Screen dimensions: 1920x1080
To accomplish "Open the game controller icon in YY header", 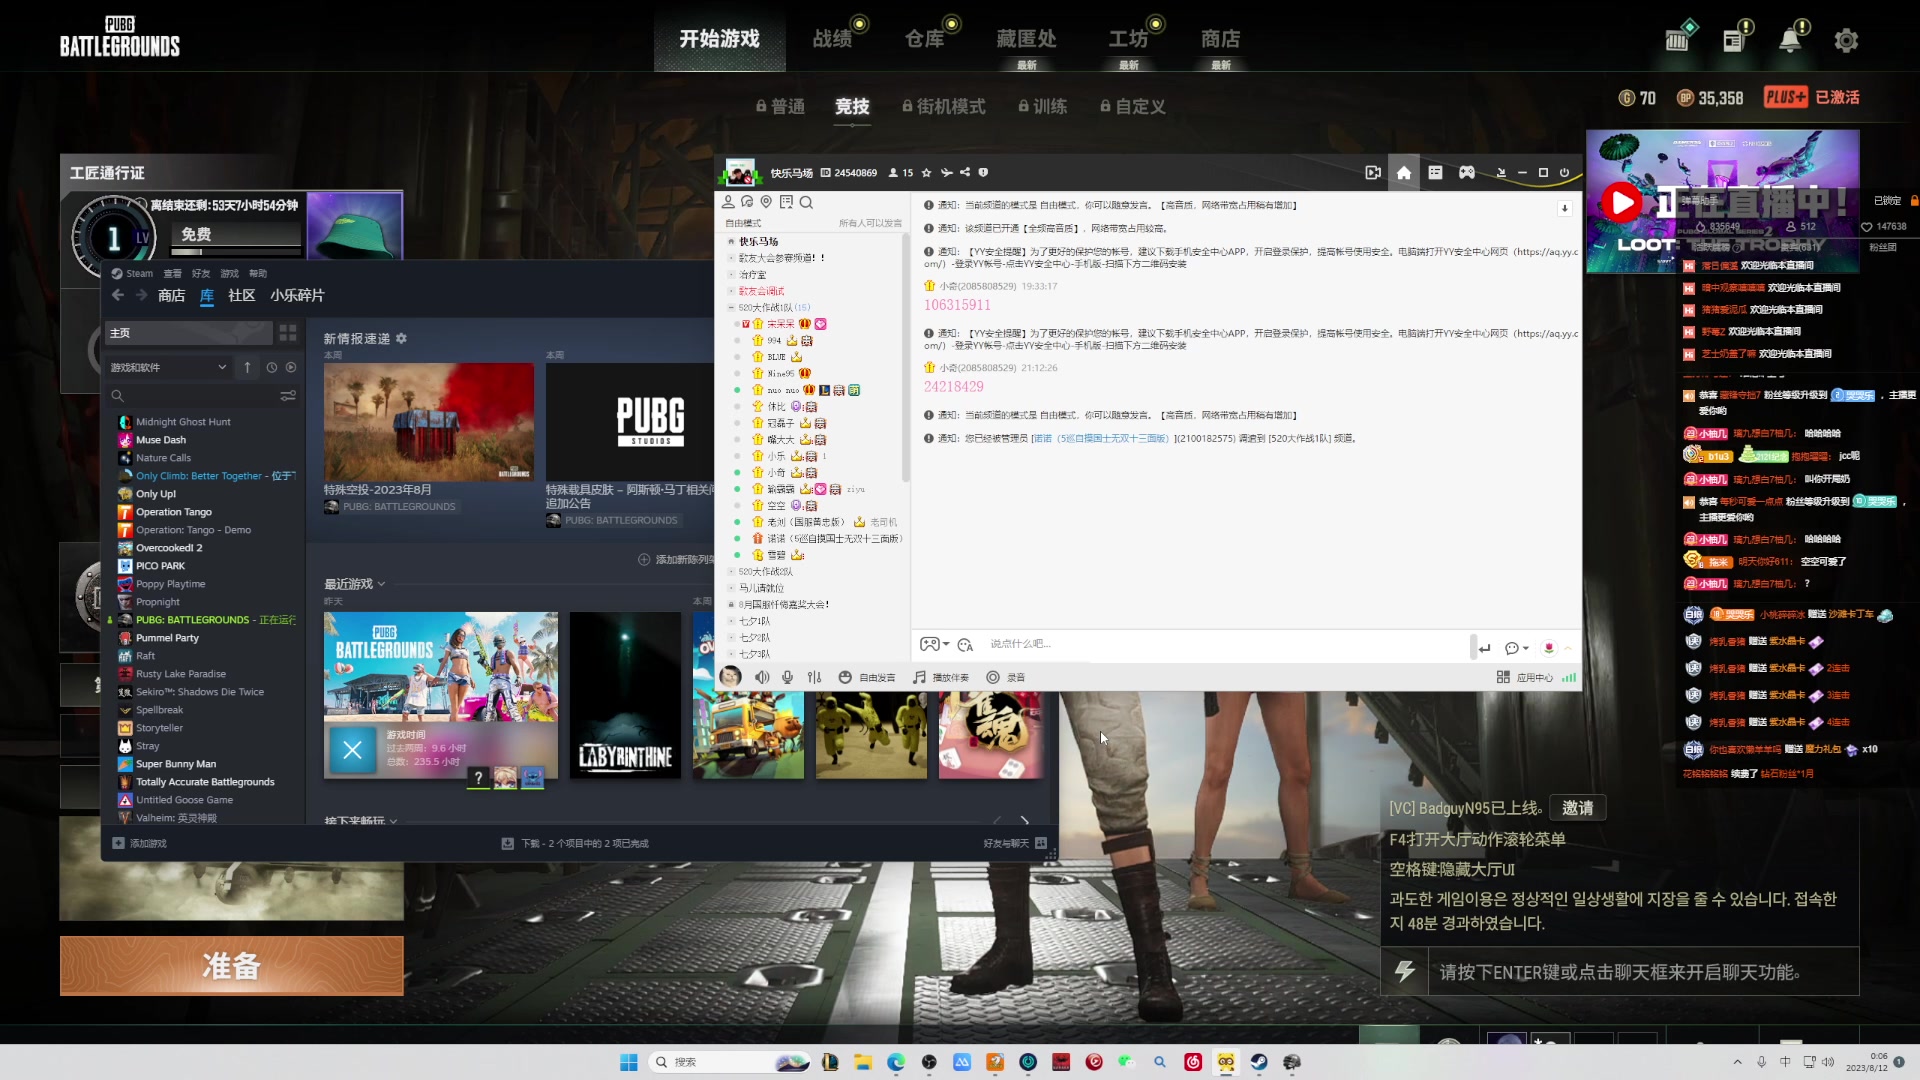I will coord(1466,173).
